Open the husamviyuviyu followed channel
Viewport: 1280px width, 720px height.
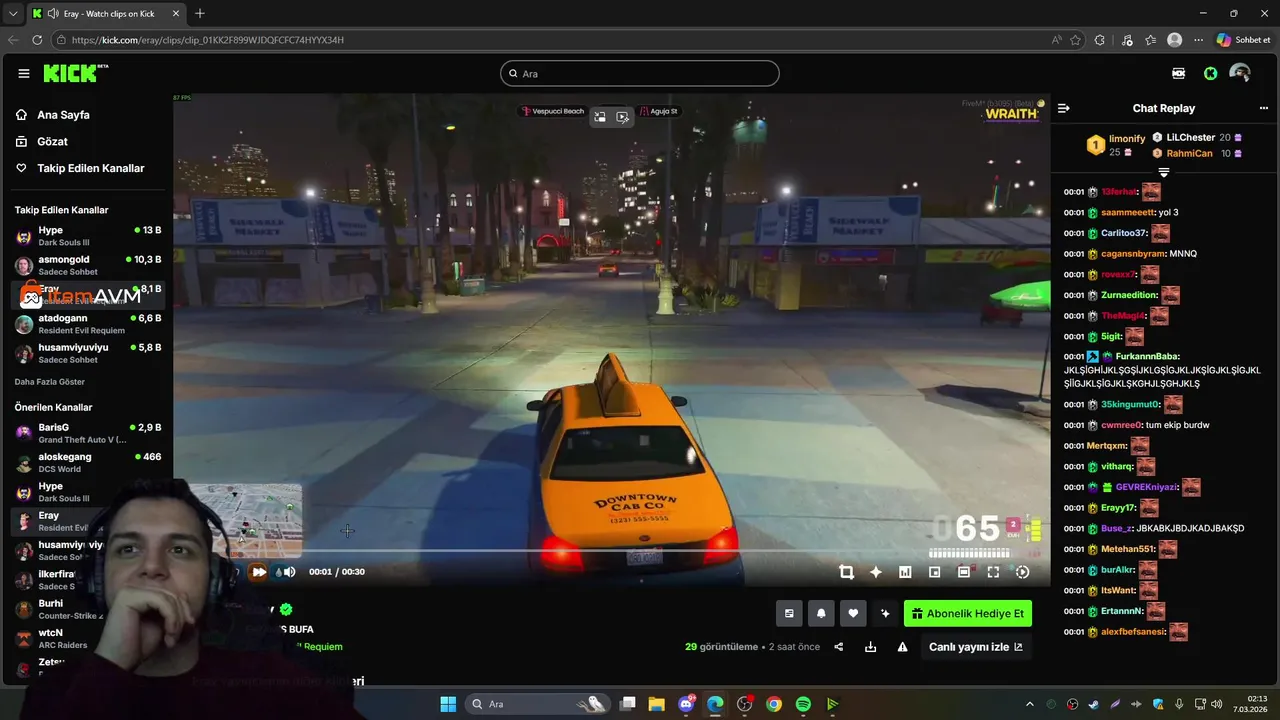pos(88,353)
